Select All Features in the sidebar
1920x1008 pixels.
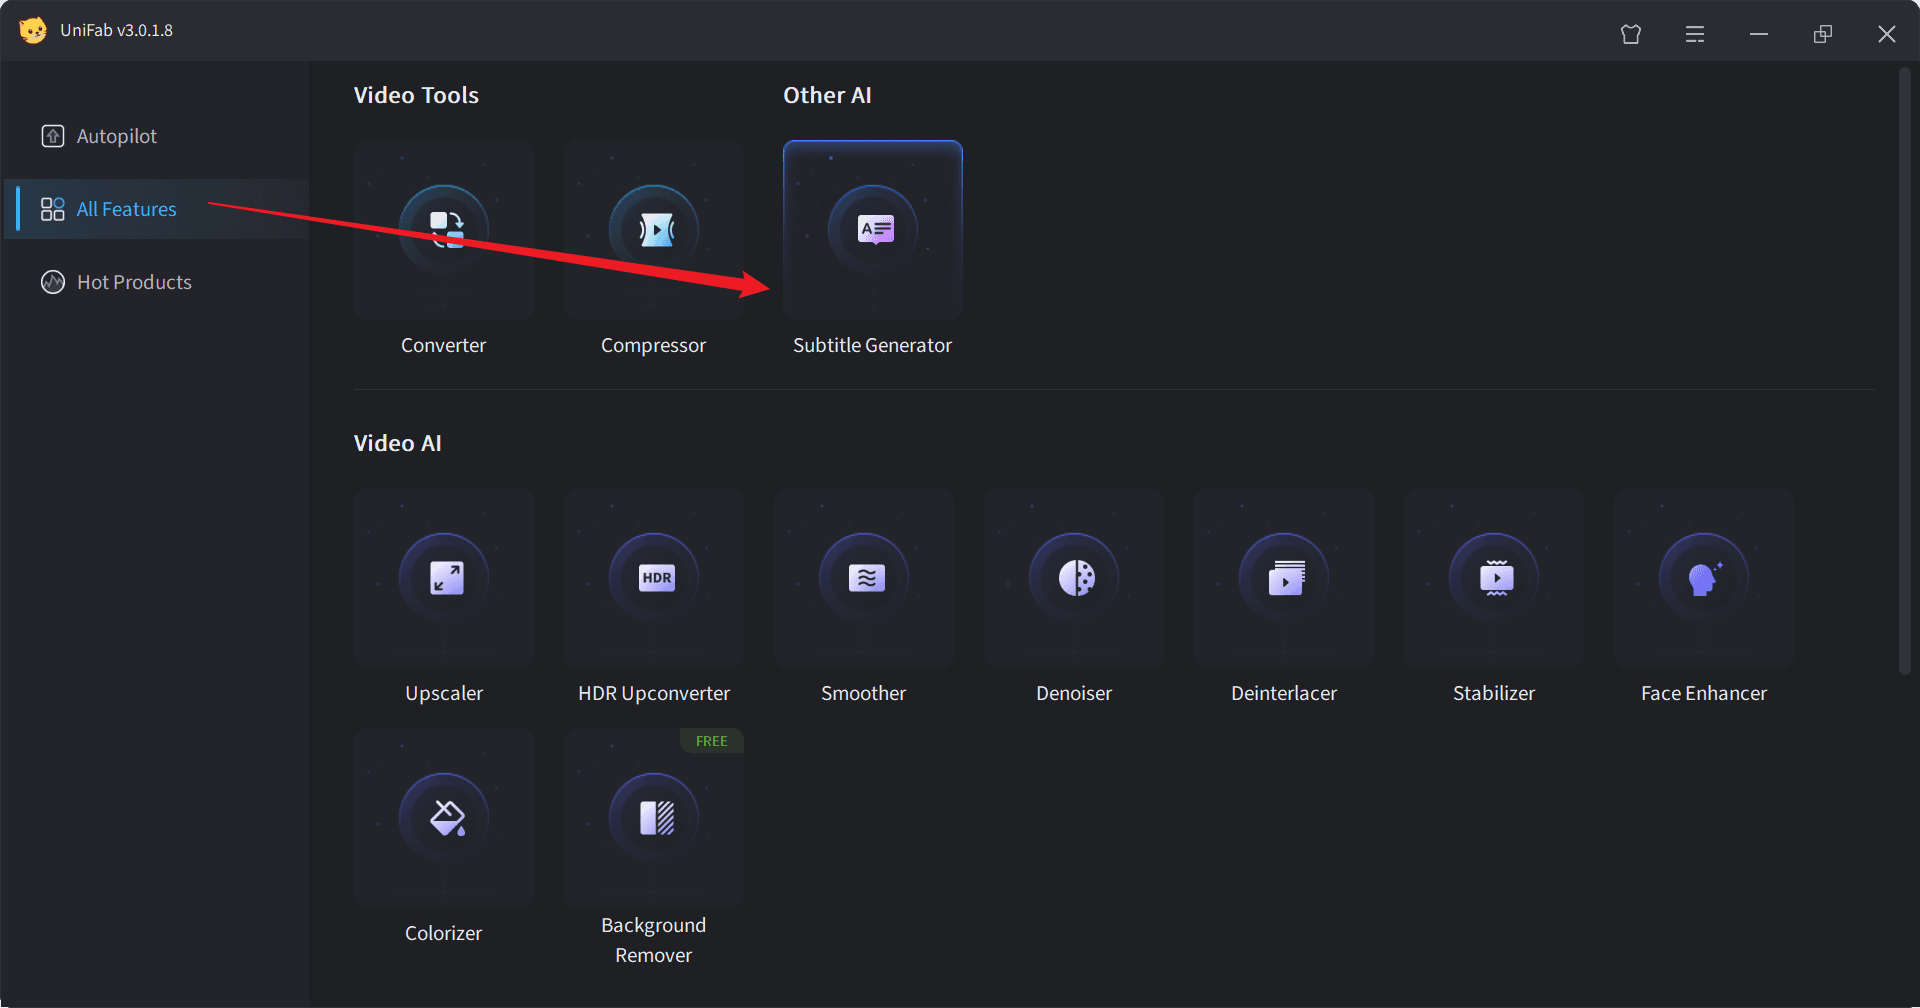pyautogui.click(x=157, y=209)
